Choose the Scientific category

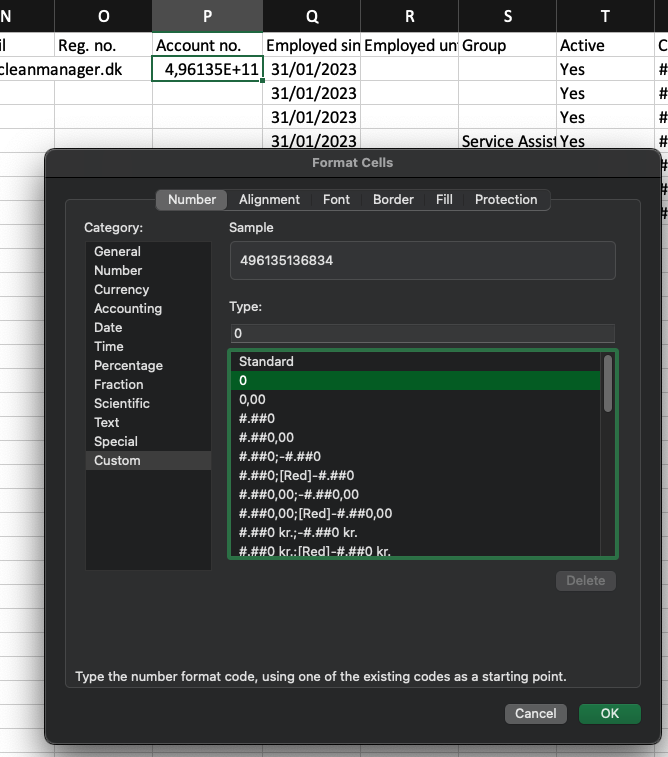122,403
